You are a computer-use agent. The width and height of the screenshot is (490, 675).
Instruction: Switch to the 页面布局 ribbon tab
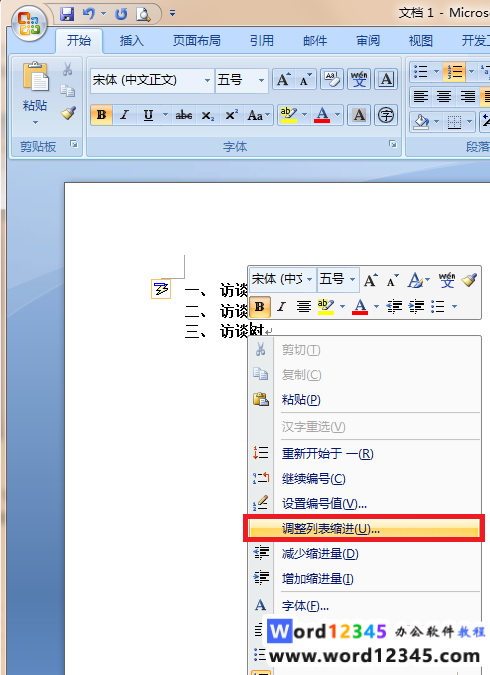(x=197, y=41)
